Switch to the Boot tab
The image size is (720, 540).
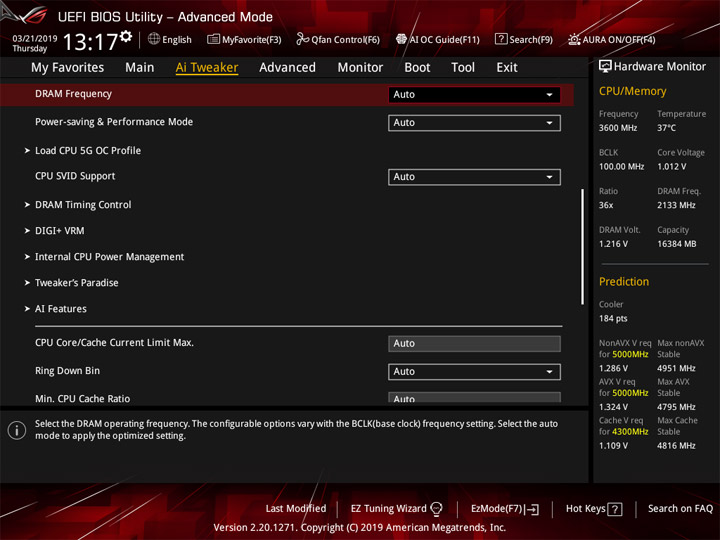tap(417, 68)
